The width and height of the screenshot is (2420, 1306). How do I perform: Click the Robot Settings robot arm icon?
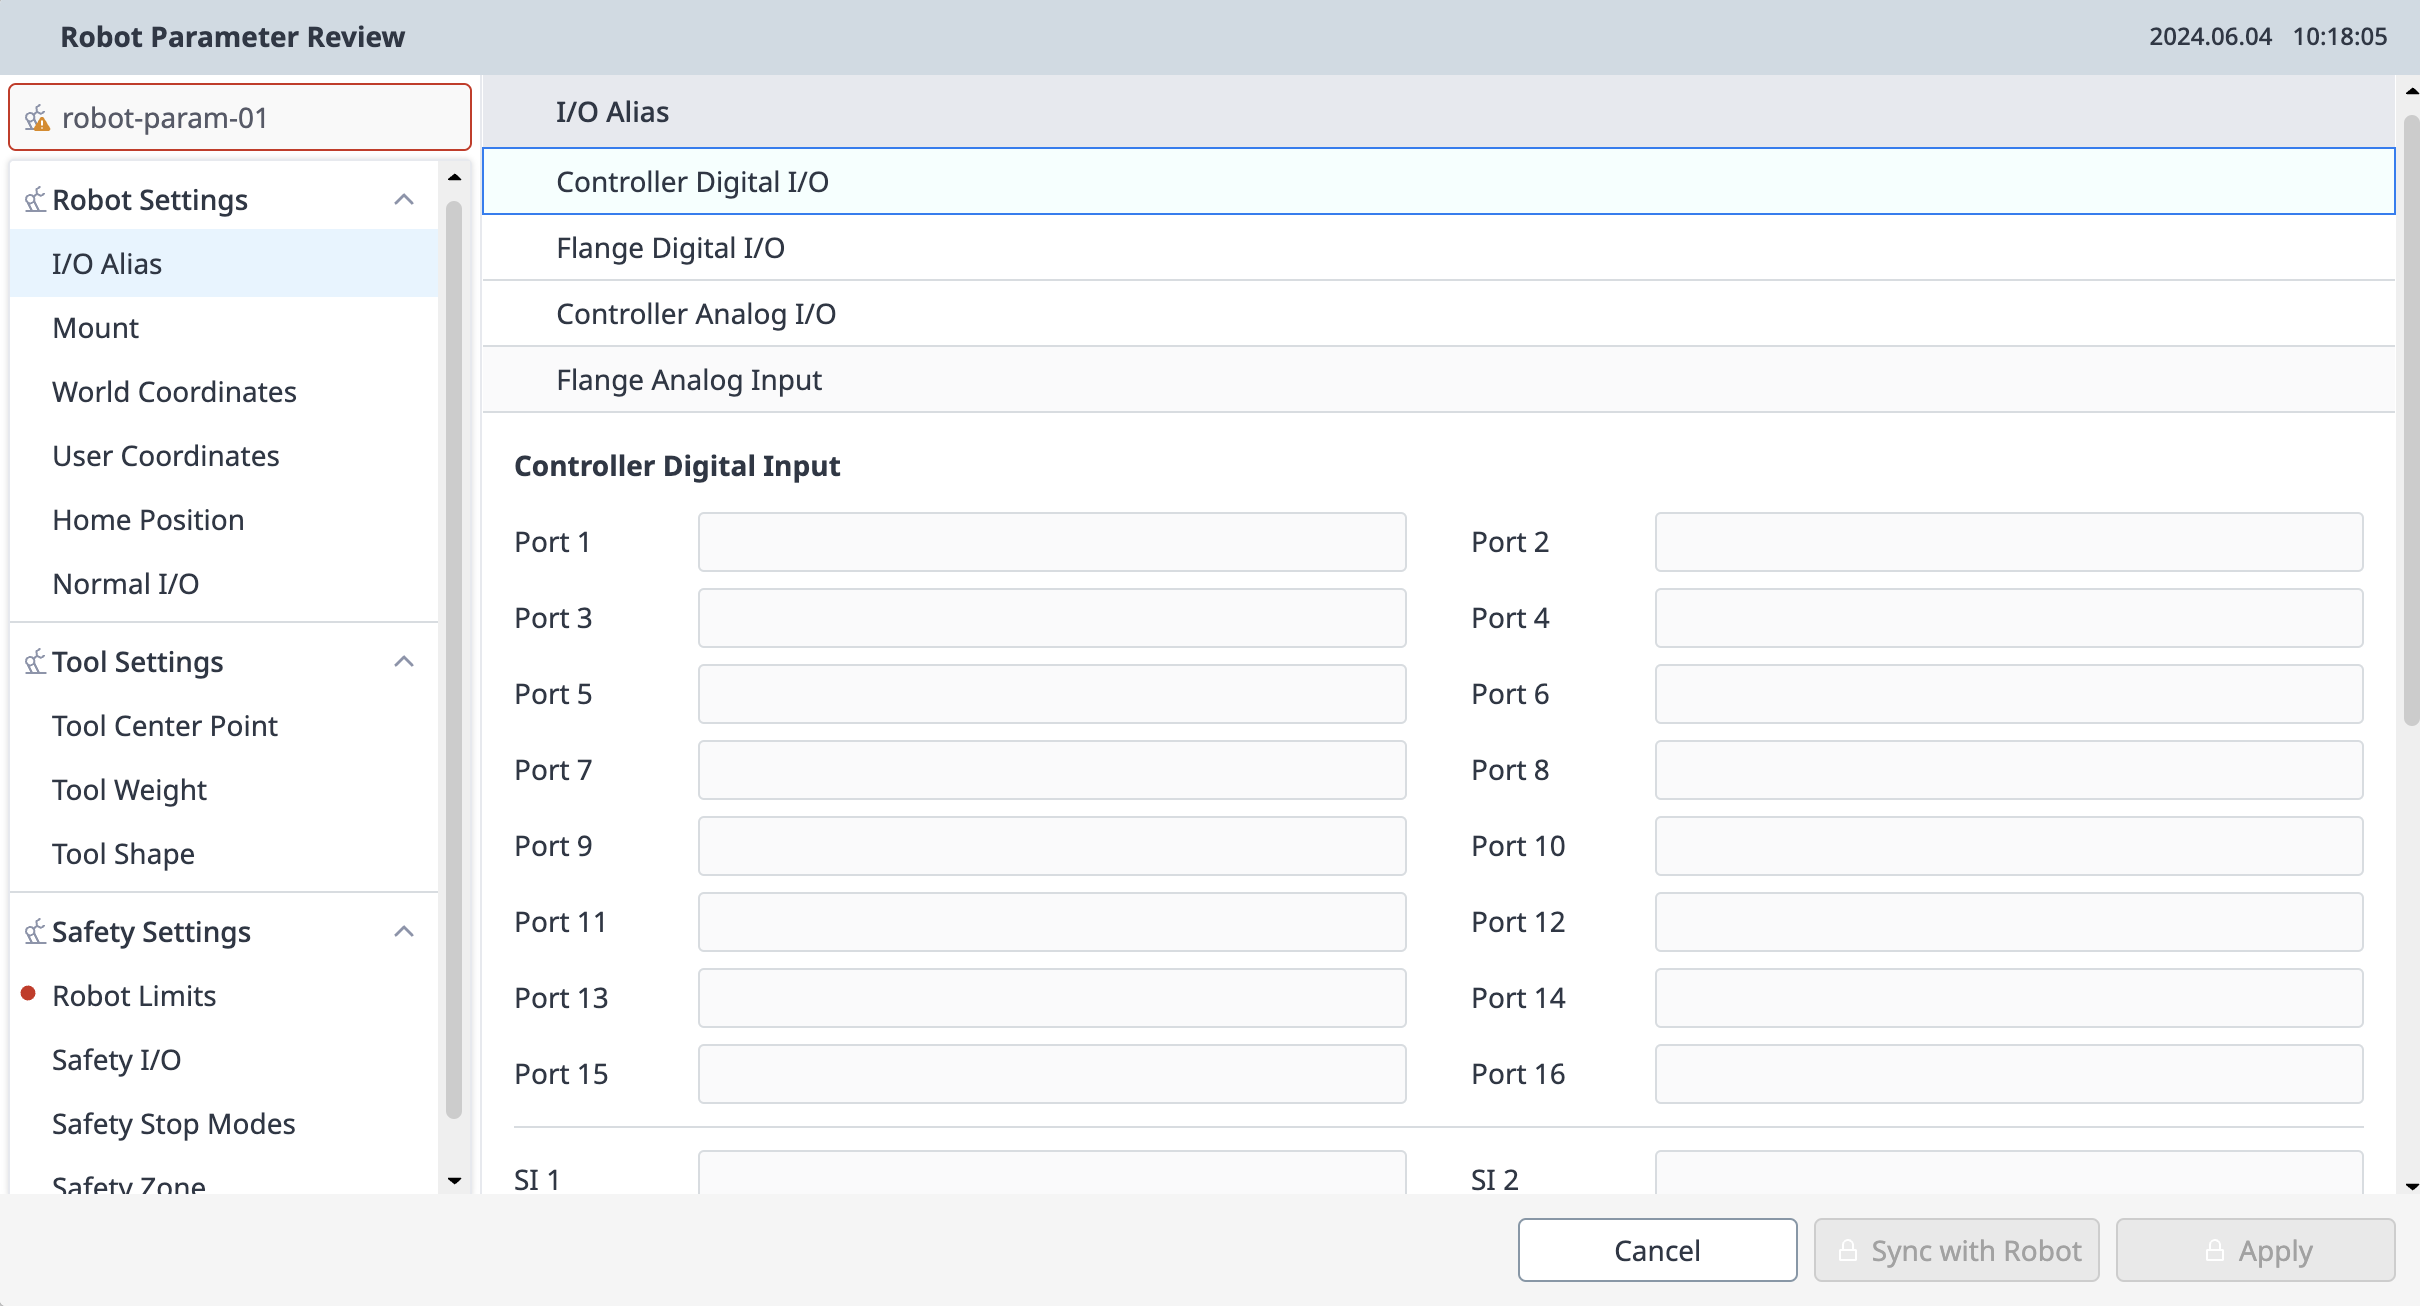[35, 199]
